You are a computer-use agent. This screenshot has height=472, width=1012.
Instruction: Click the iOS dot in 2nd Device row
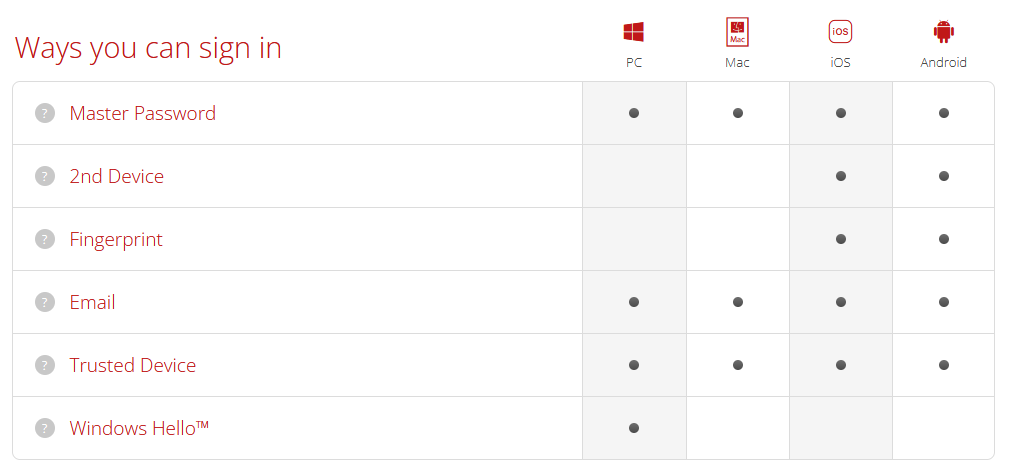pyautogui.click(x=840, y=176)
